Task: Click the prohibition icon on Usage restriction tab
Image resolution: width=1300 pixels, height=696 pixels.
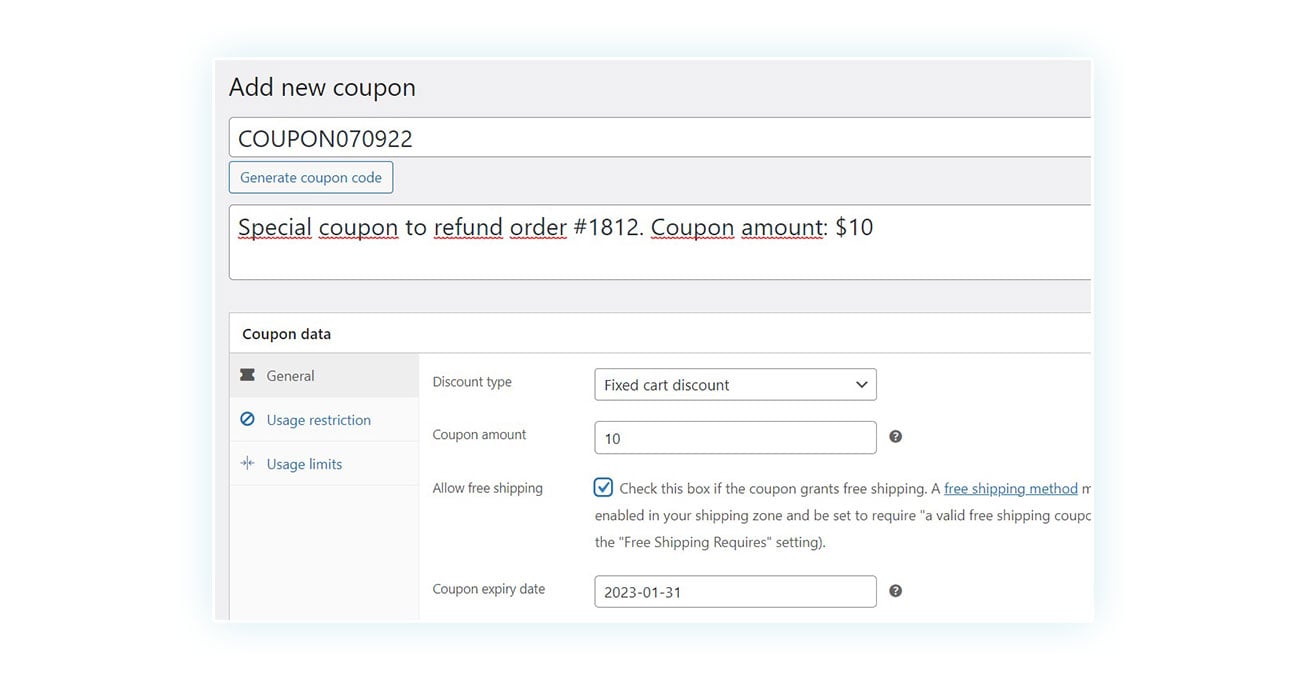Action: point(247,419)
